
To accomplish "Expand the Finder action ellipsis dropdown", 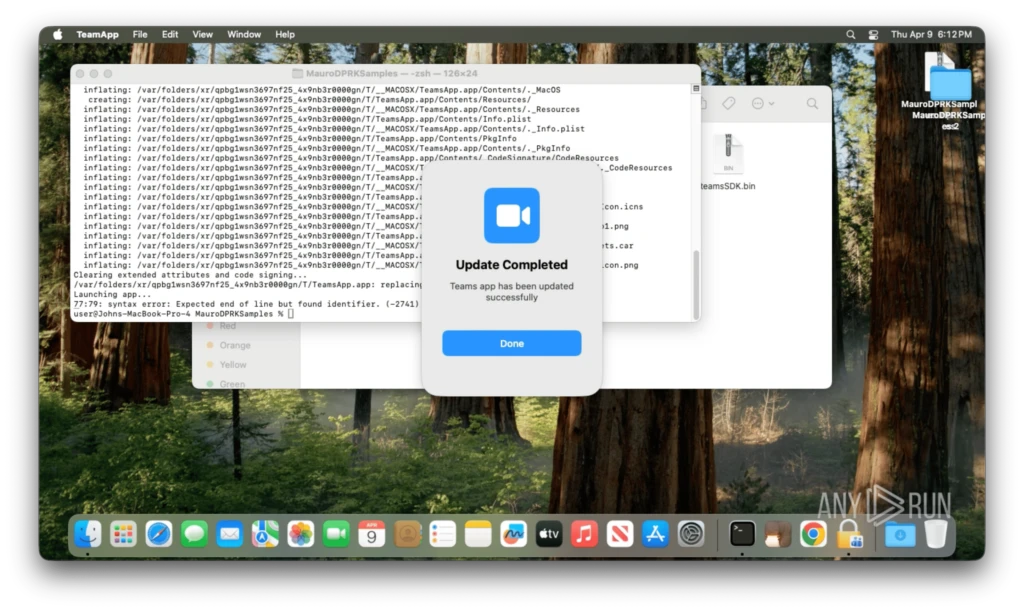I will [x=762, y=103].
